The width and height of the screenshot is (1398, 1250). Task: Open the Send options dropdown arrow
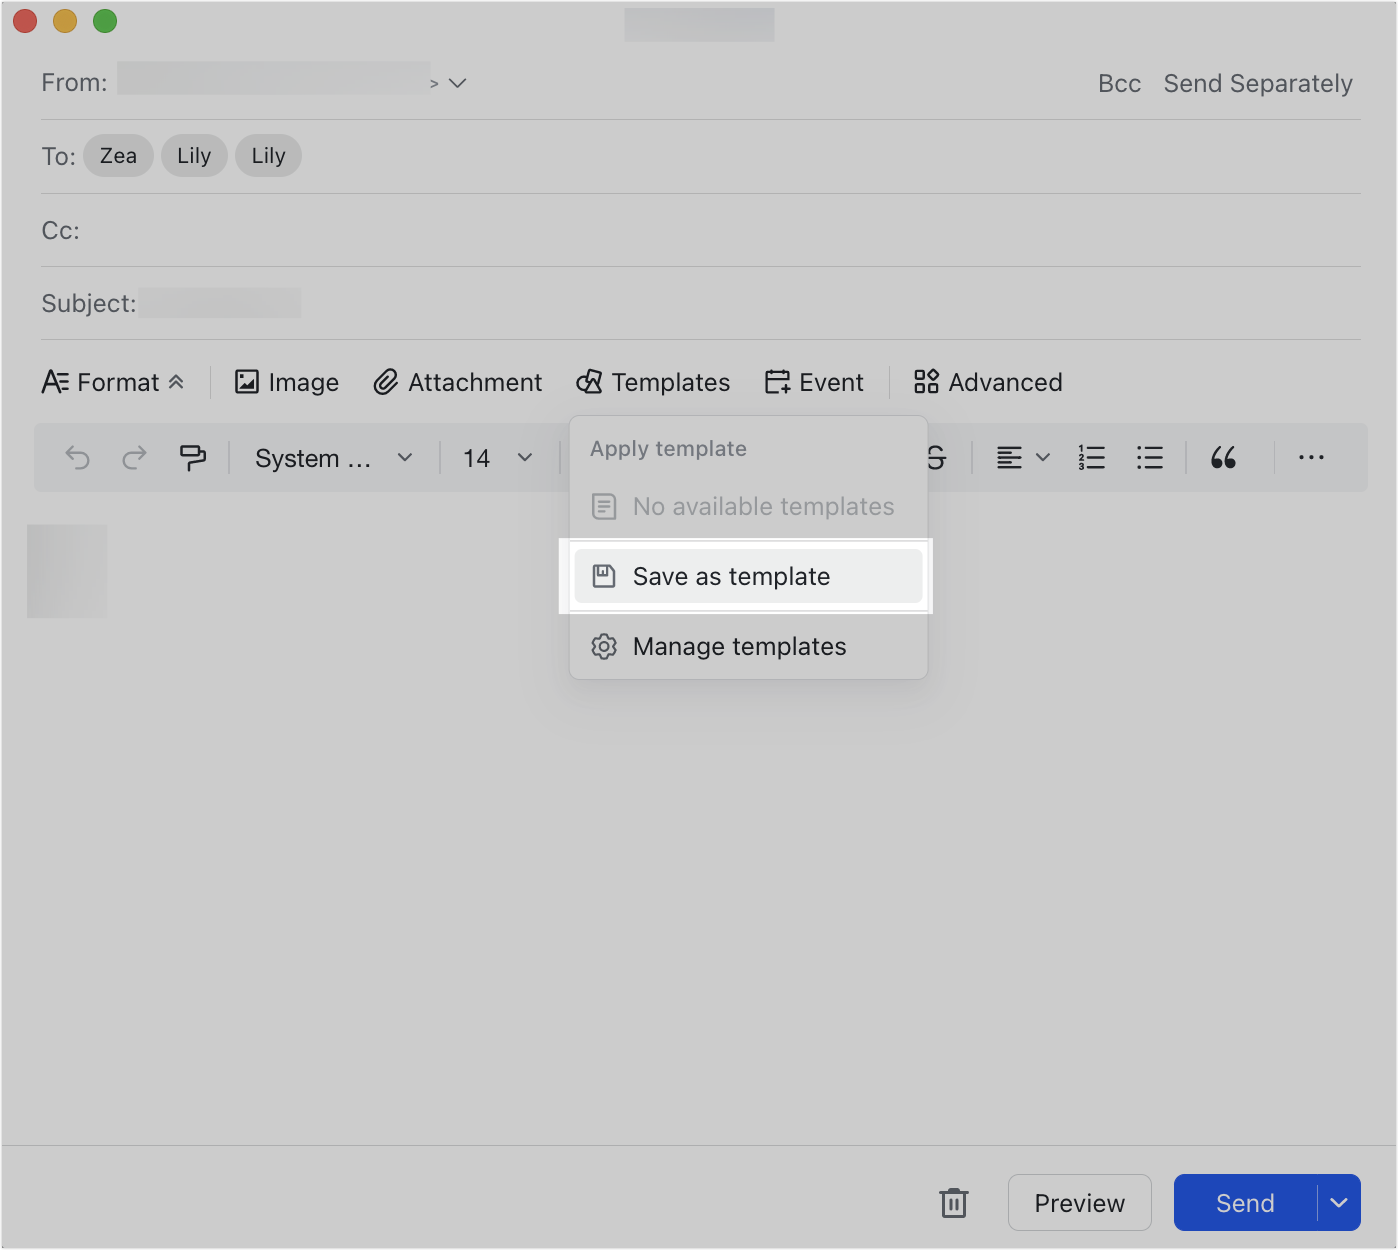(1339, 1203)
